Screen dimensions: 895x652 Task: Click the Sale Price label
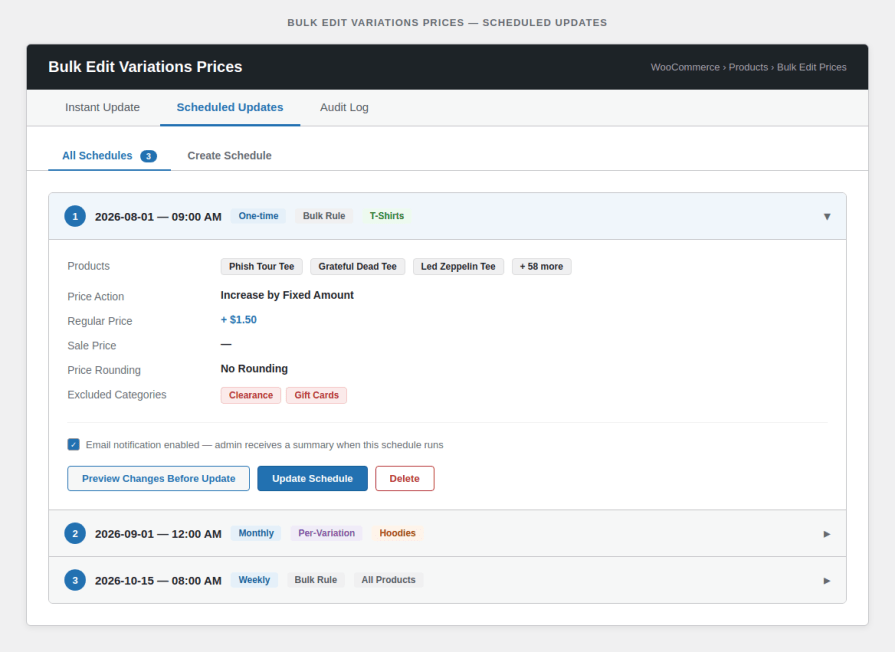[92, 345]
